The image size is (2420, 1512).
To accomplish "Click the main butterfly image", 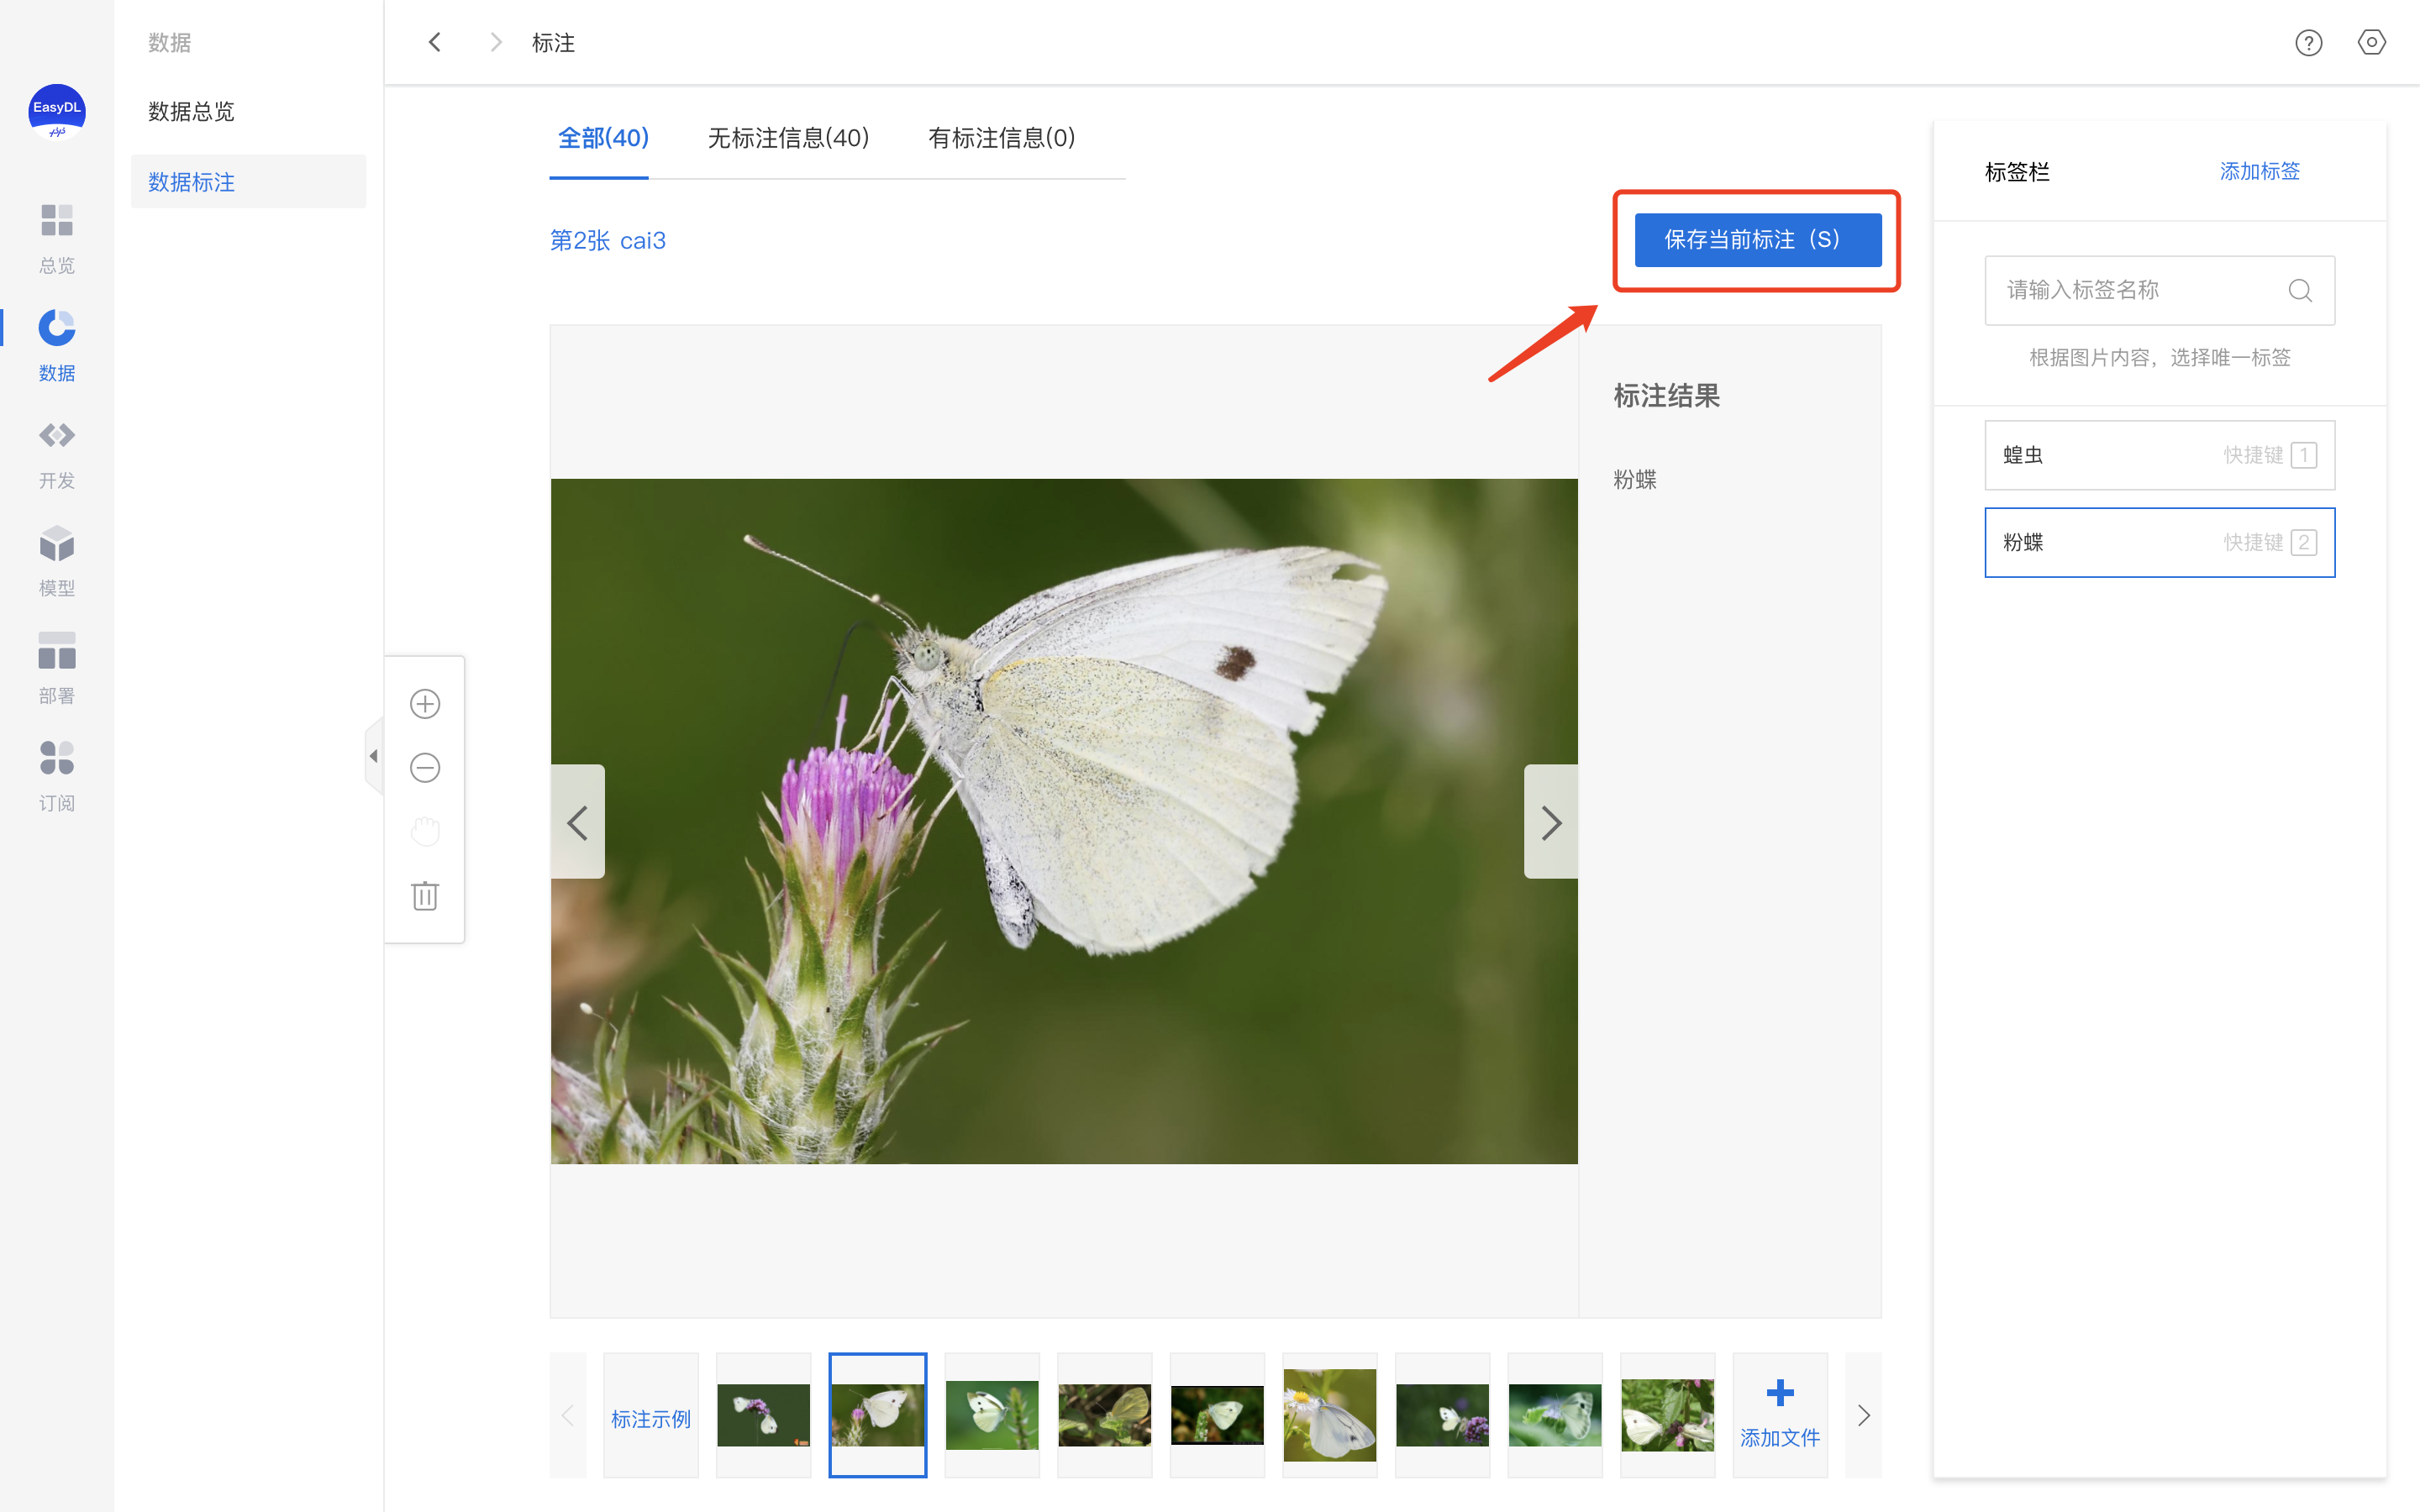I will pyautogui.click(x=1064, y=821).
